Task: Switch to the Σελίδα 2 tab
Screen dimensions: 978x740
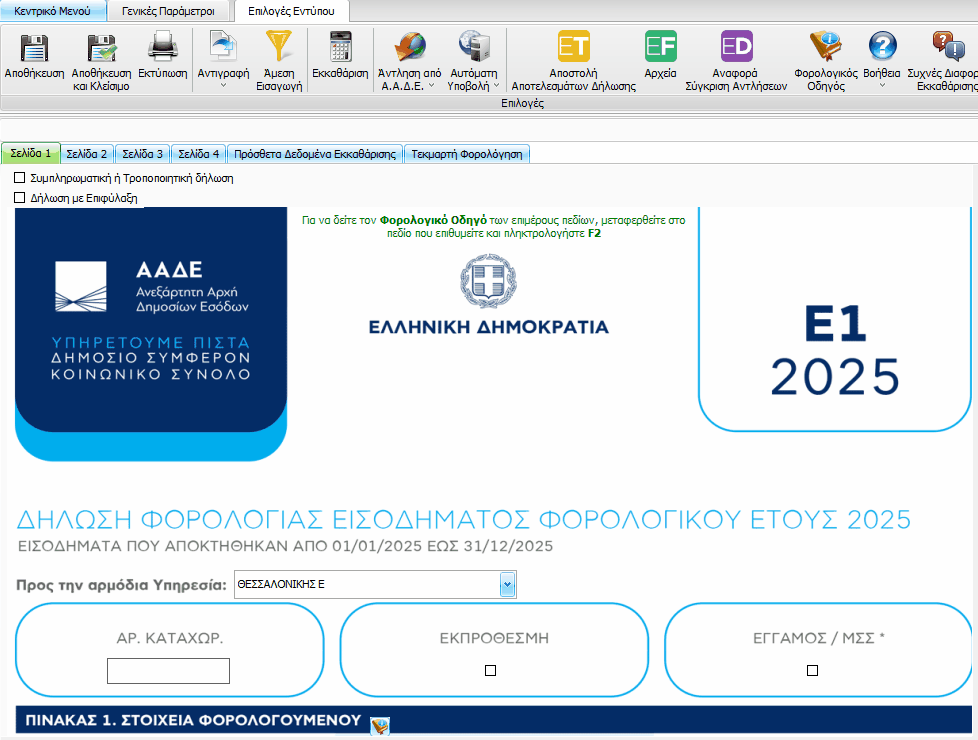Action: (x=87, y=154)
